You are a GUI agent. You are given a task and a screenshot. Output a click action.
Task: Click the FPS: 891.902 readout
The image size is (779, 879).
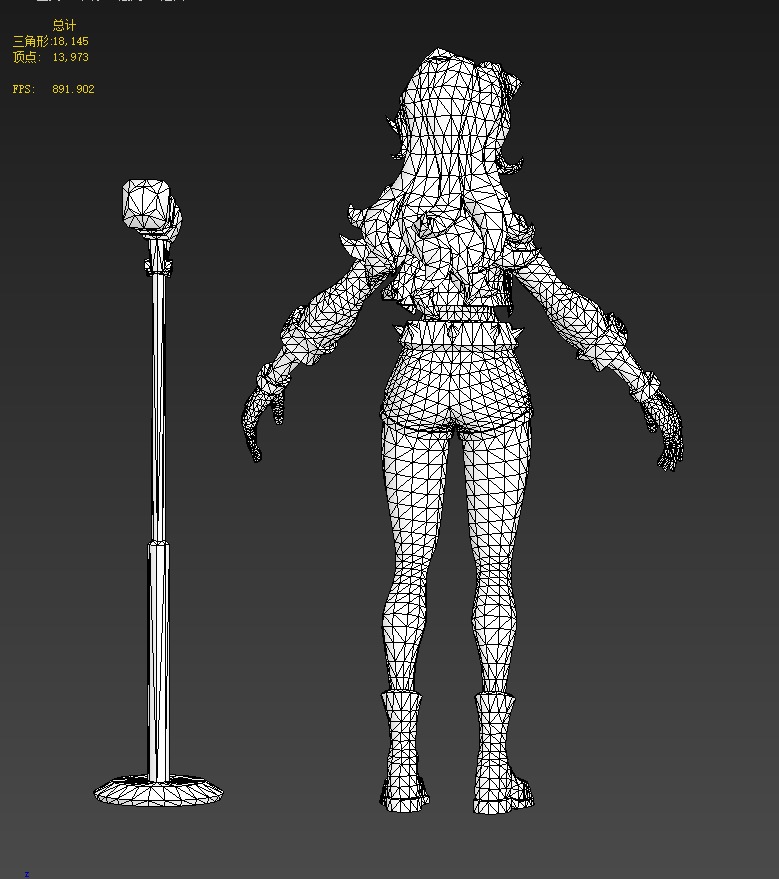click(x=53, y=89)
